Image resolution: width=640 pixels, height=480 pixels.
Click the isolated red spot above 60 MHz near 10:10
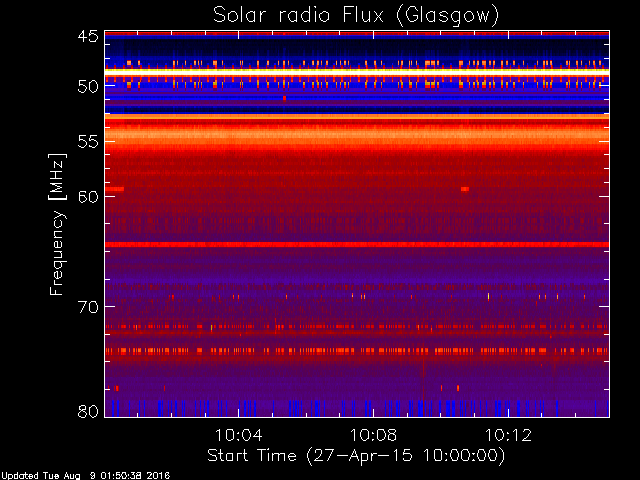tap(465, 189)
